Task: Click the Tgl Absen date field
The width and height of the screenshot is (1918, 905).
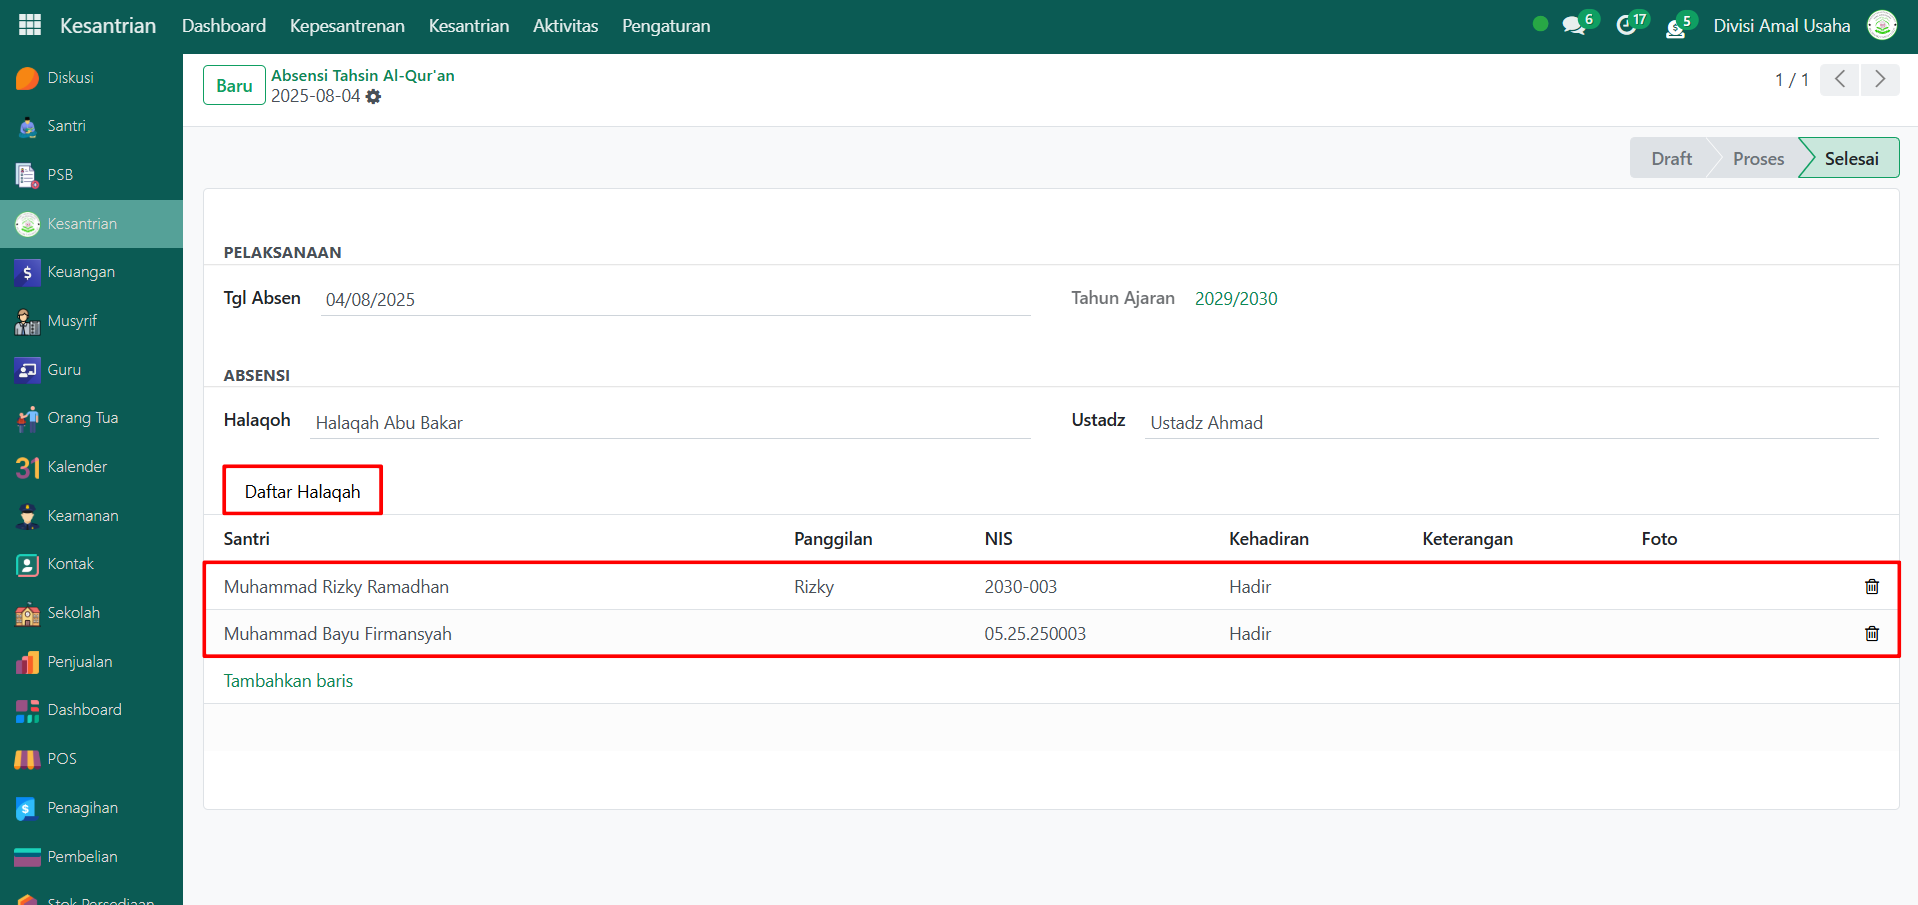Action: pyautogui.click(x=675, y=300)
